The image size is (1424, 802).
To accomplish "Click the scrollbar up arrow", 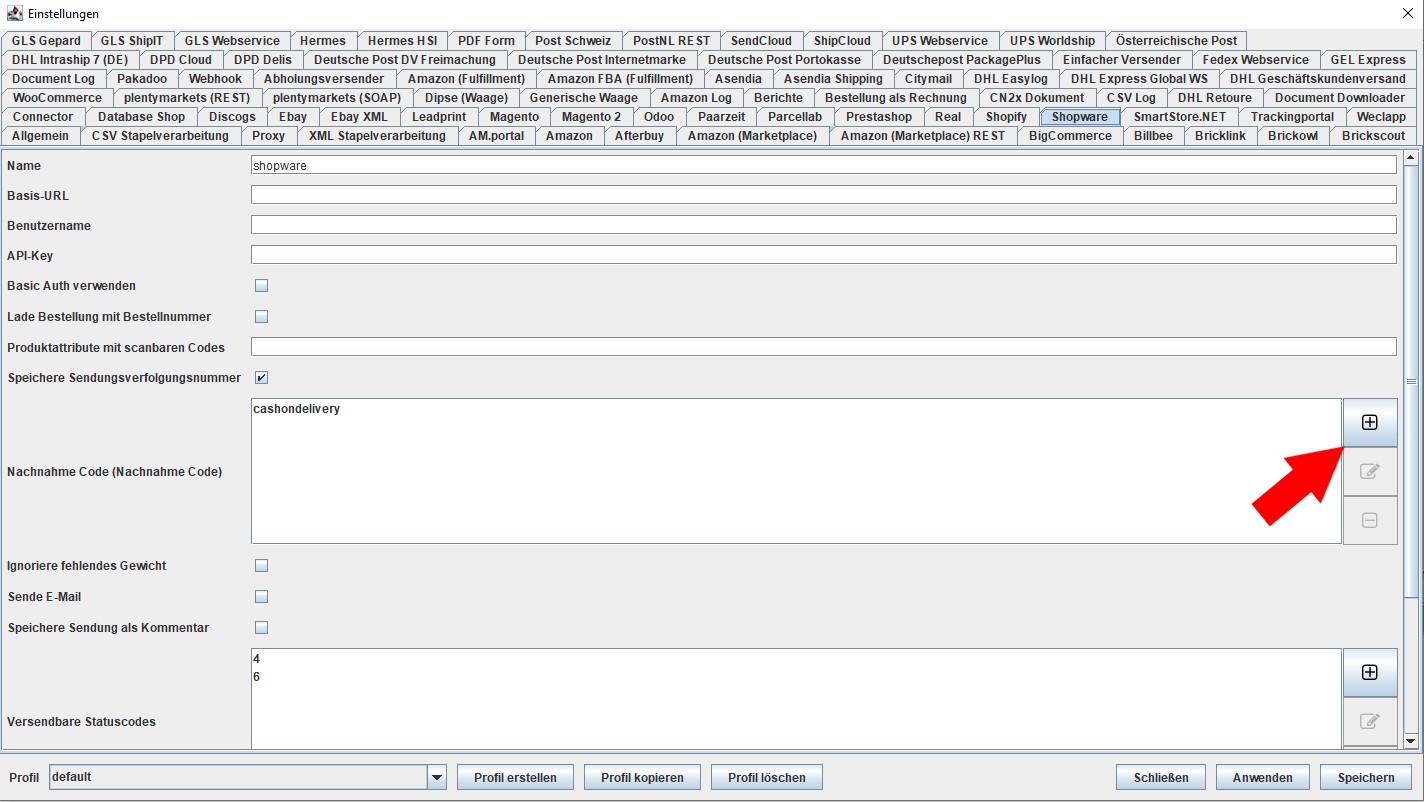I will coord(1410,157).
